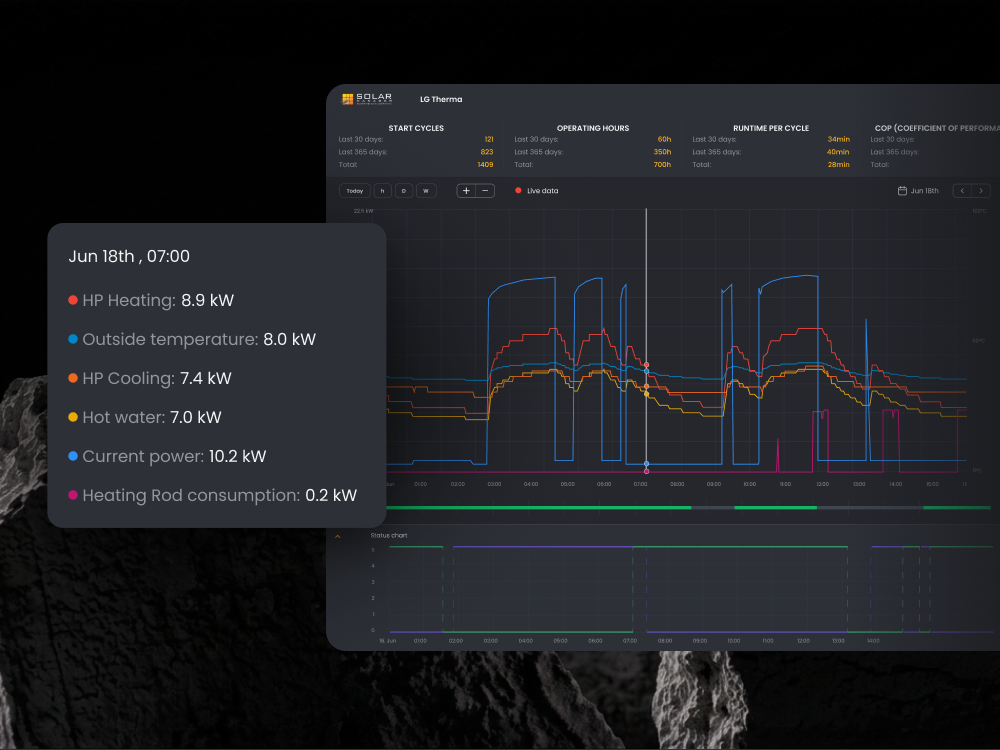Click HP Cooling 7.4 kW entry
The height and width of the screenshot is (750, 1000).
[x=150, y=378]
